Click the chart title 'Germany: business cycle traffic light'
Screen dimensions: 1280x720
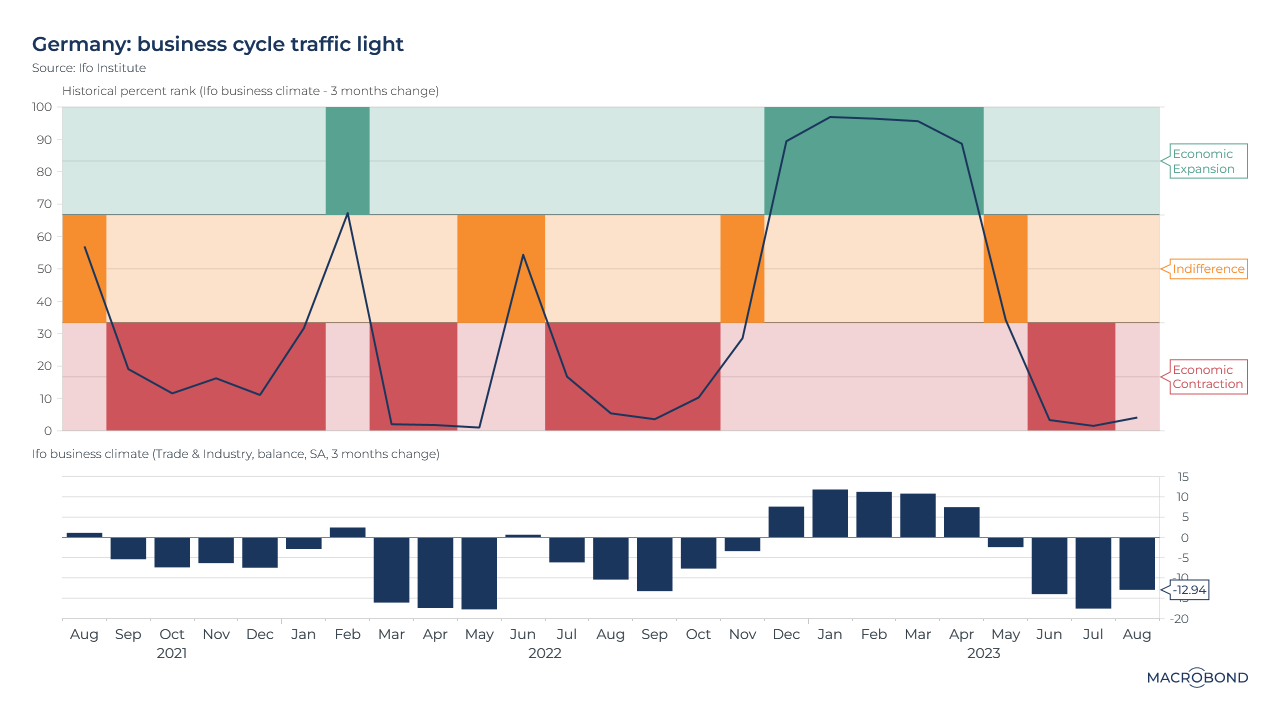(218, 44)
